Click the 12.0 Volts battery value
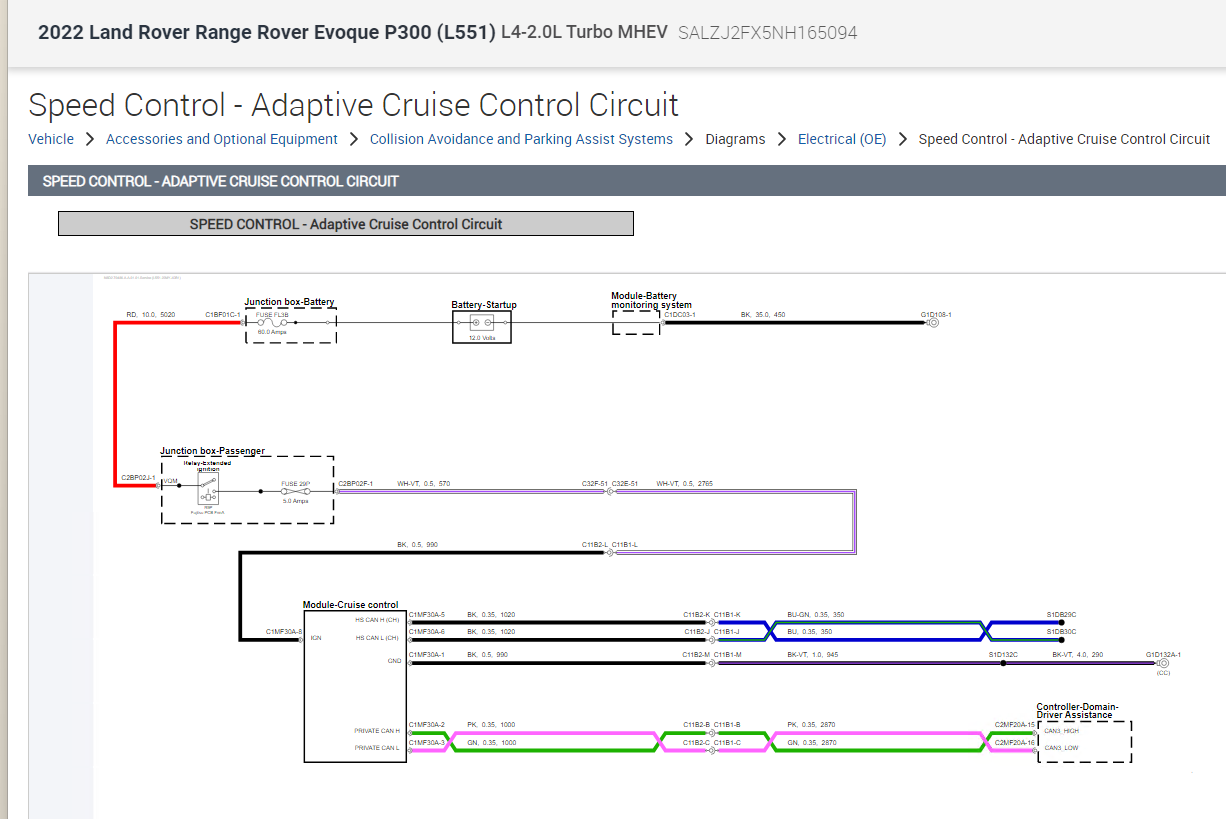Image resolution: width=1226 pixels, height=819 pixels. tap(482, 338)
